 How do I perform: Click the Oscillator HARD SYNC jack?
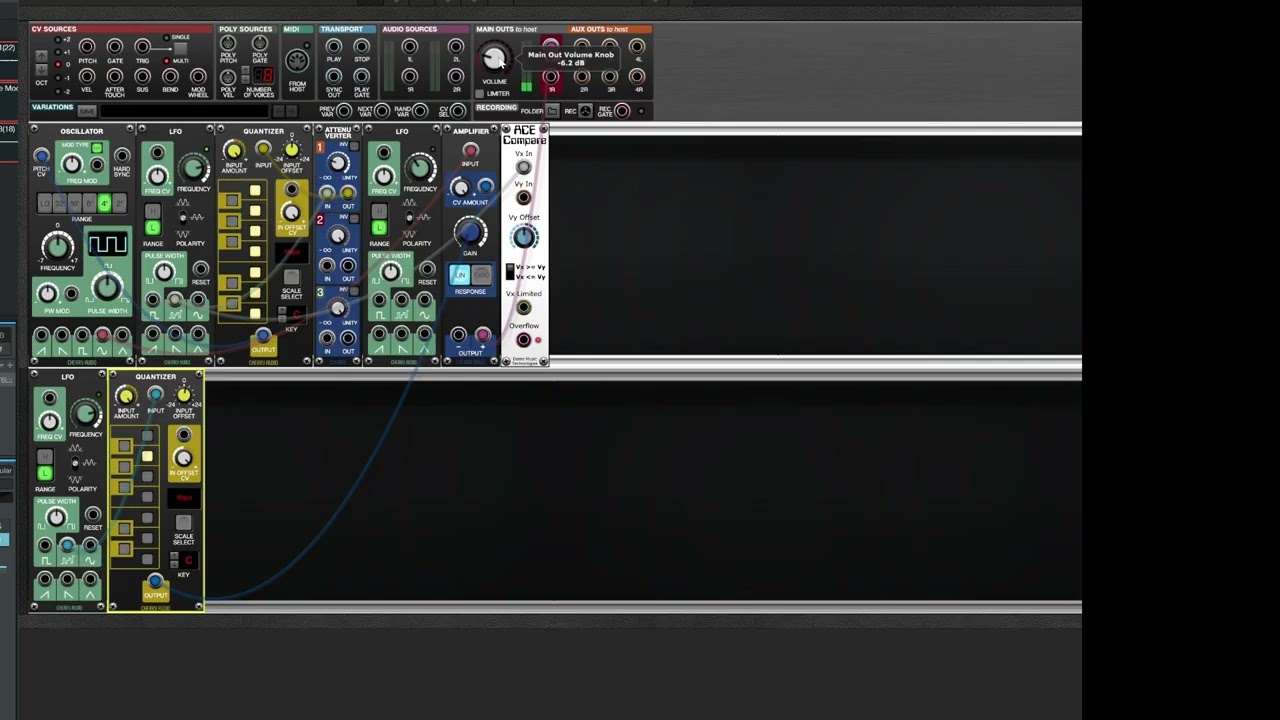pyautogui.click(x=122, y=155)
